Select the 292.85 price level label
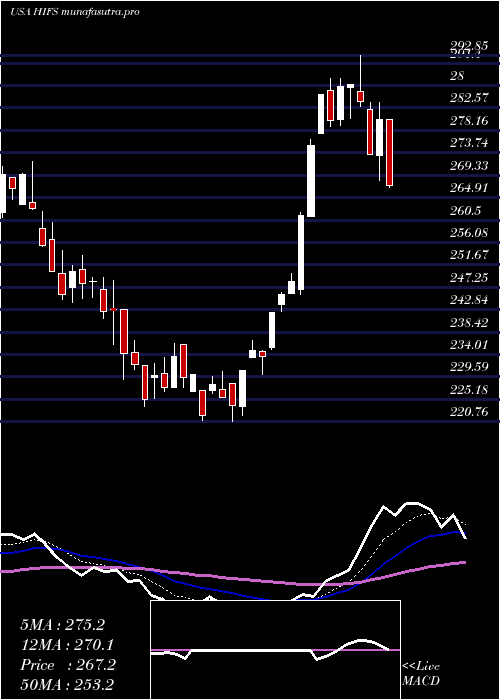 coord(467,47)
